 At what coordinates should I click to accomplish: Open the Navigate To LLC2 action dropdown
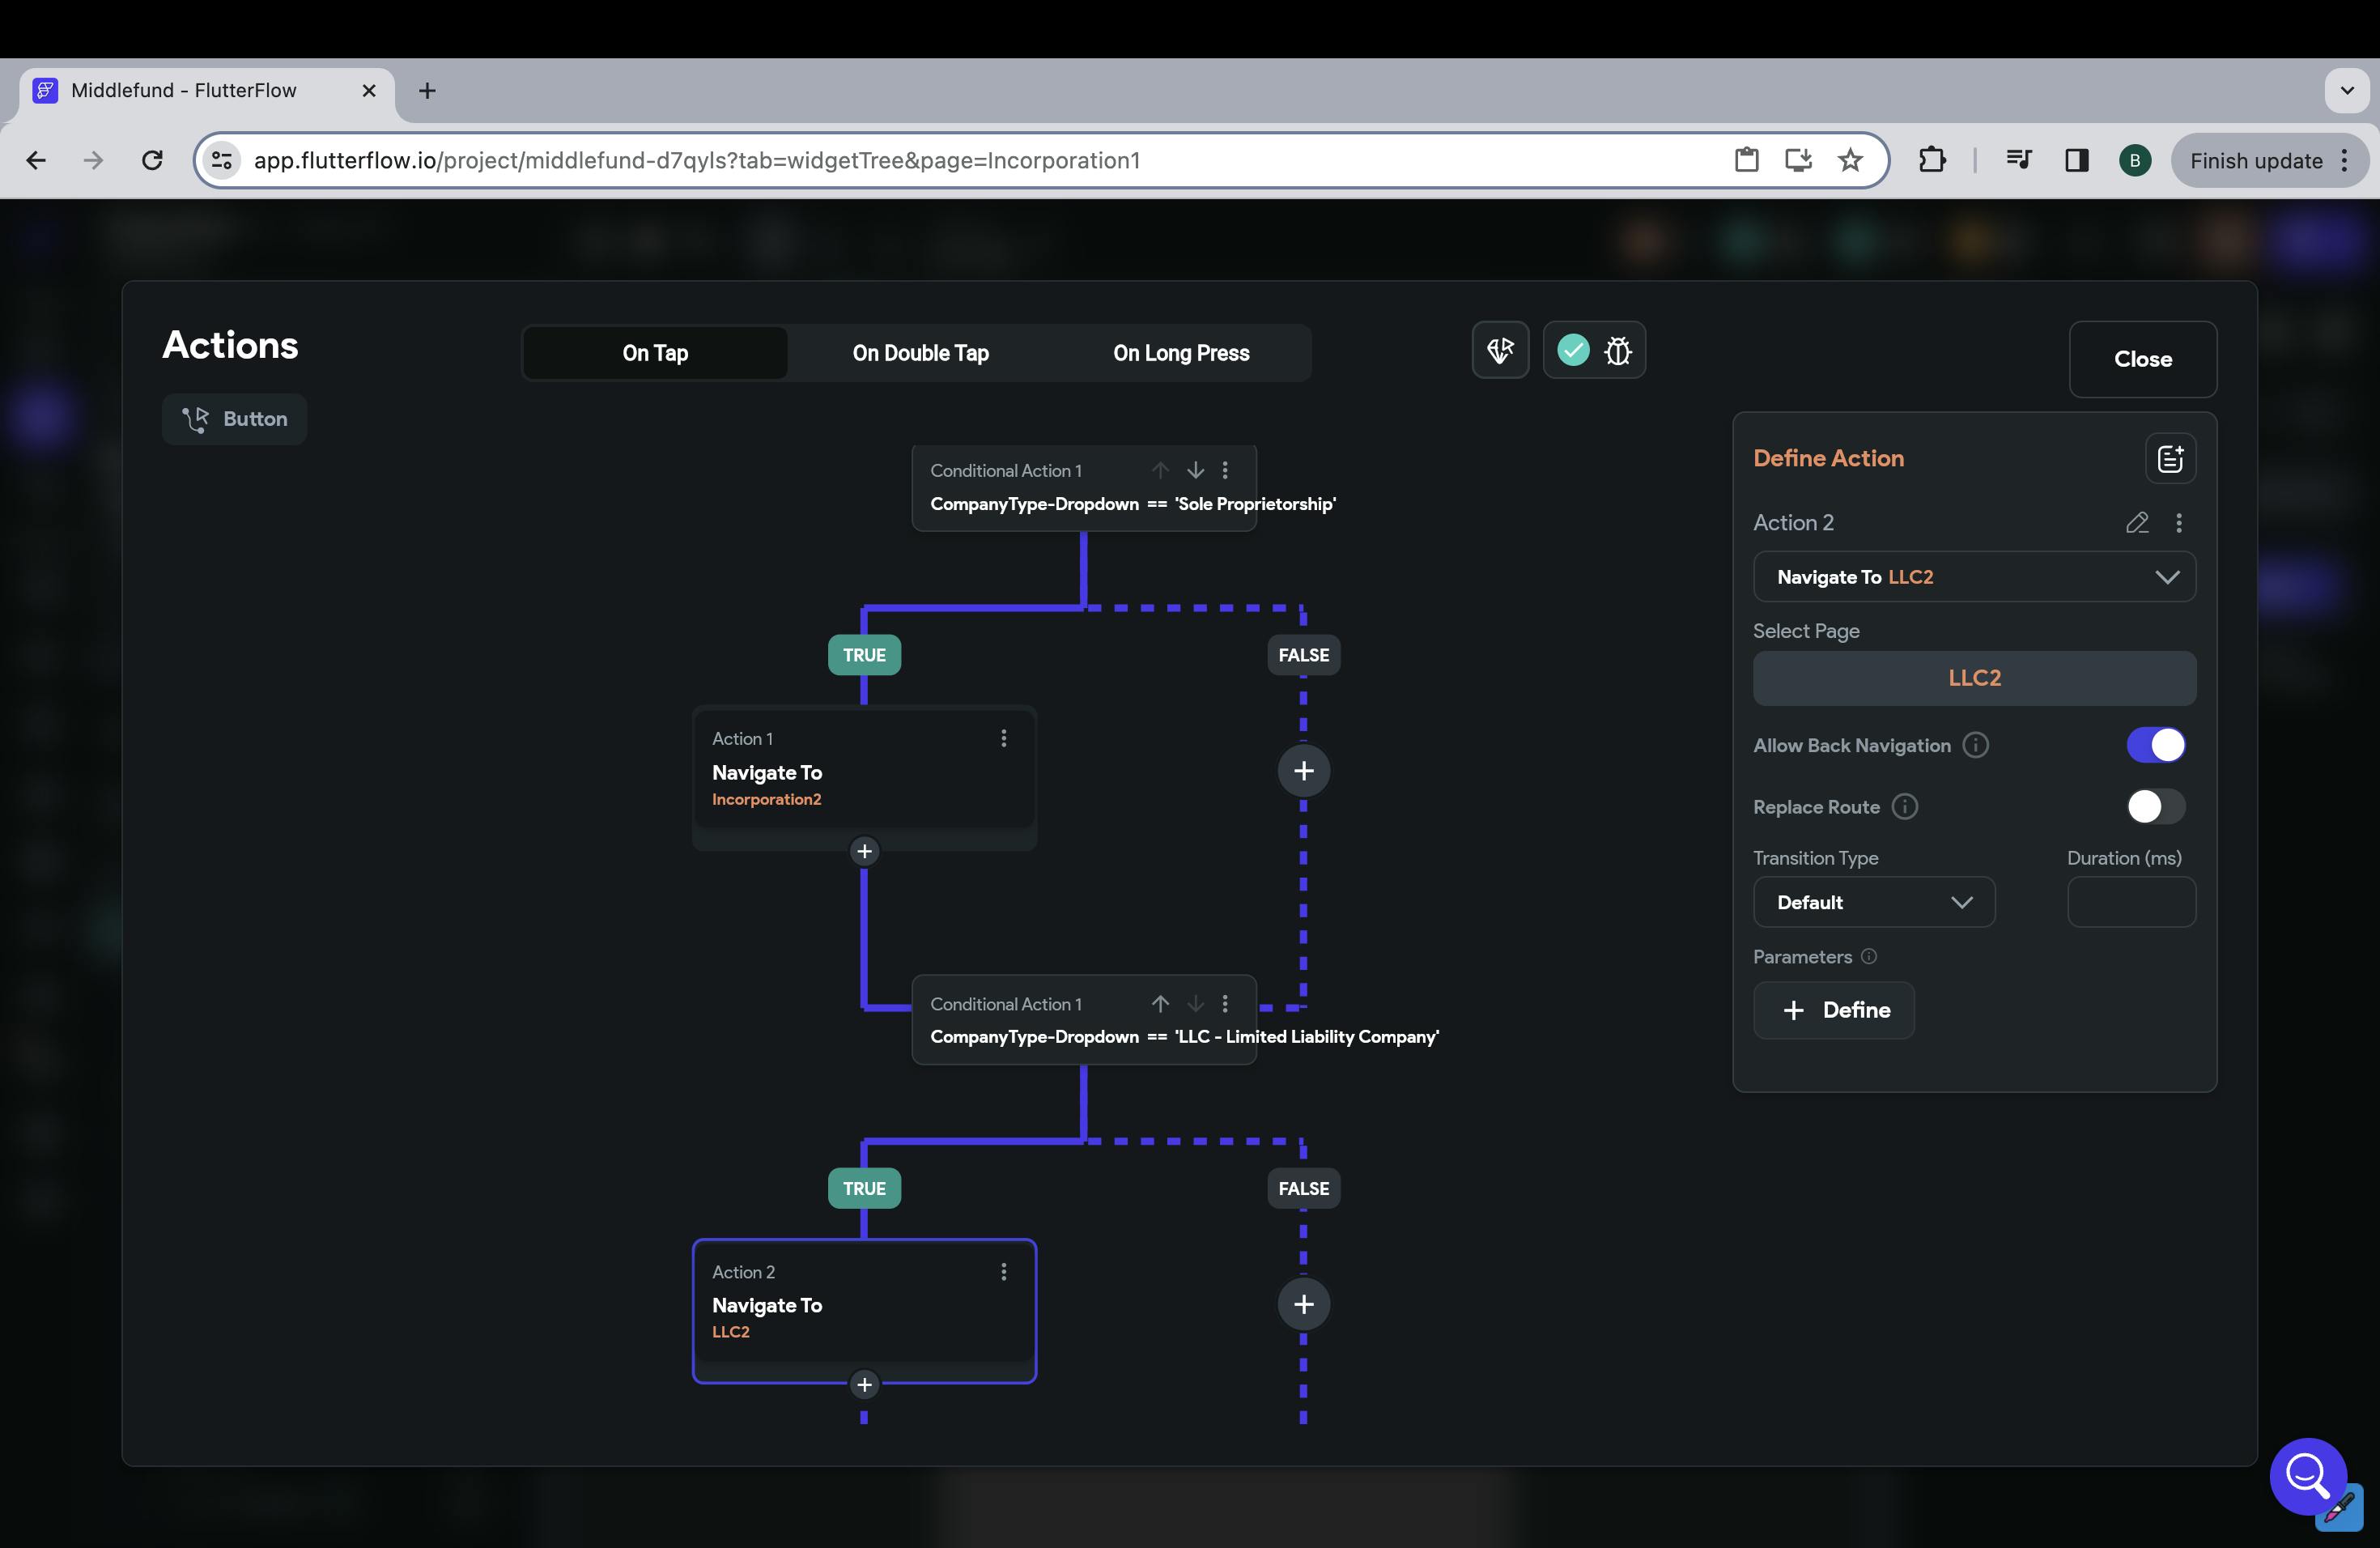pyautogui.click(x=1974, y=577)
